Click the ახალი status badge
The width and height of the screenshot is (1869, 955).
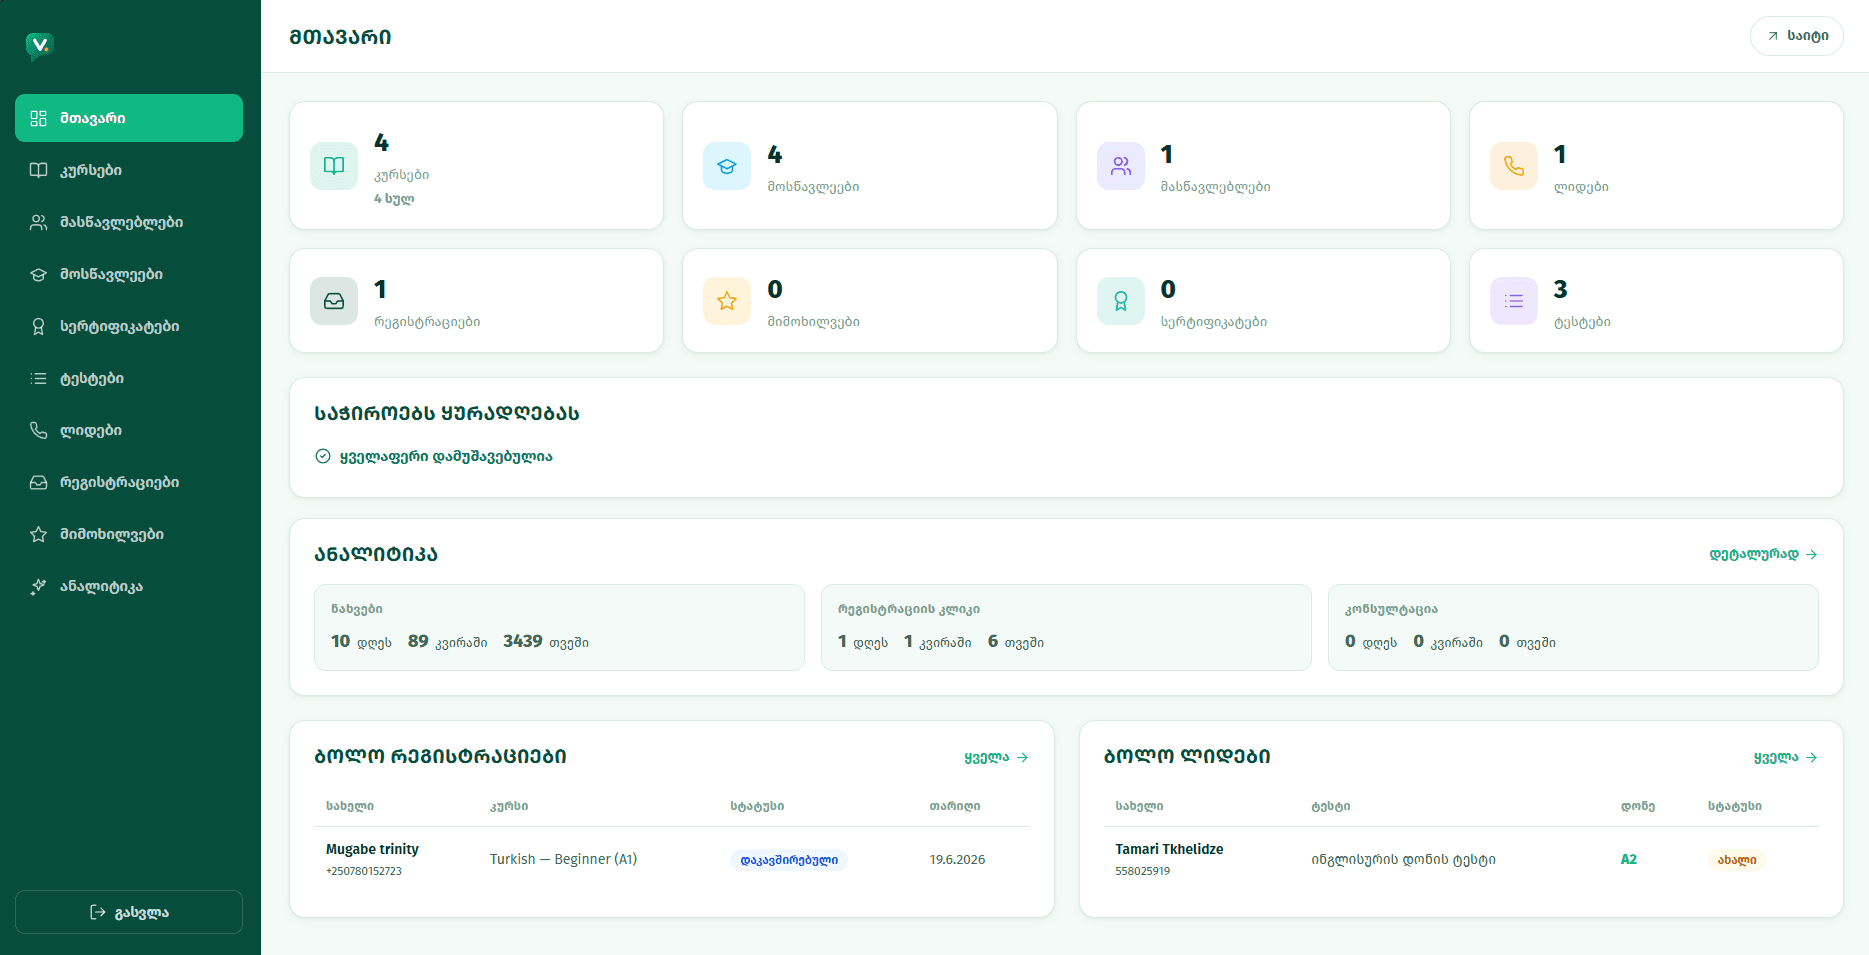point(1737,860)
